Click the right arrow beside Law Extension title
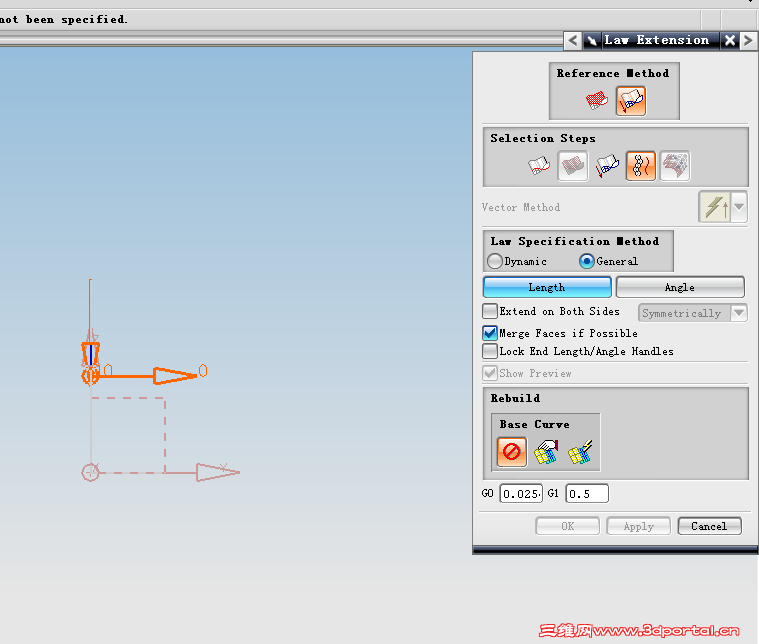The height and width of the screenshot is (644, 759). click(748, 40)
